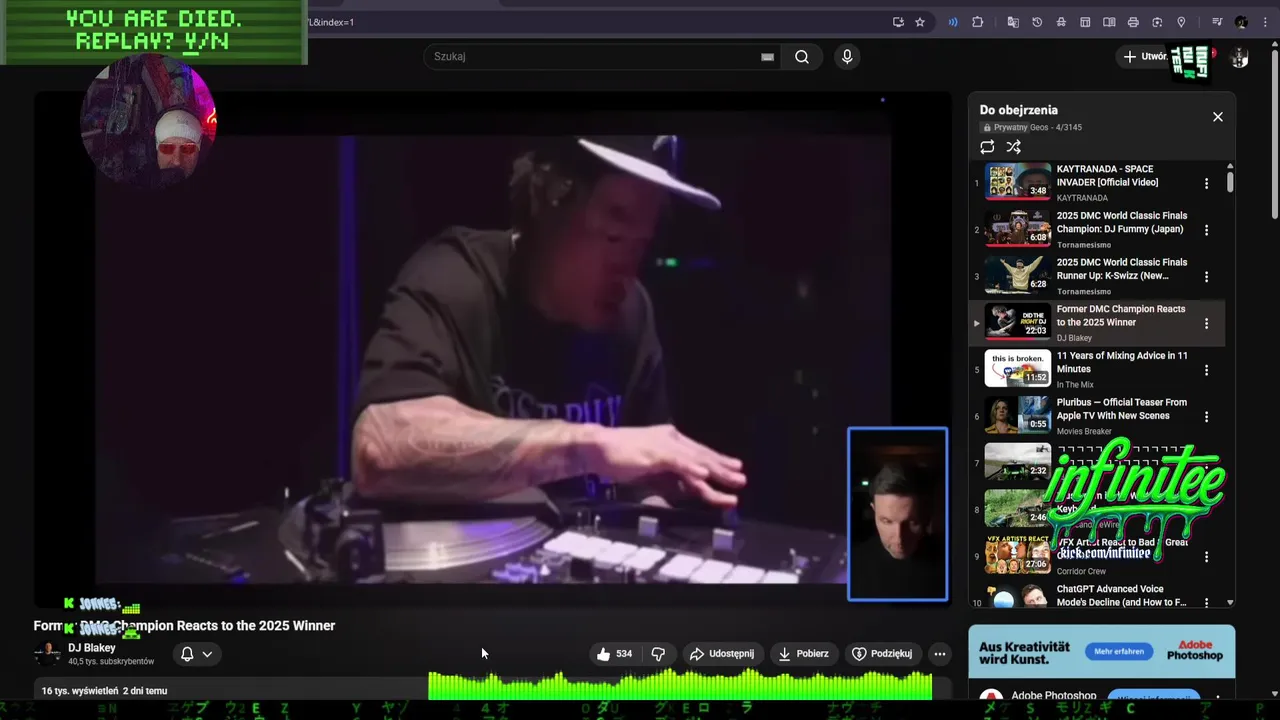This screenshot has height=720, width=1280.
Task: Open options for VFX Artist React entry
Action: coord(1206,557)
